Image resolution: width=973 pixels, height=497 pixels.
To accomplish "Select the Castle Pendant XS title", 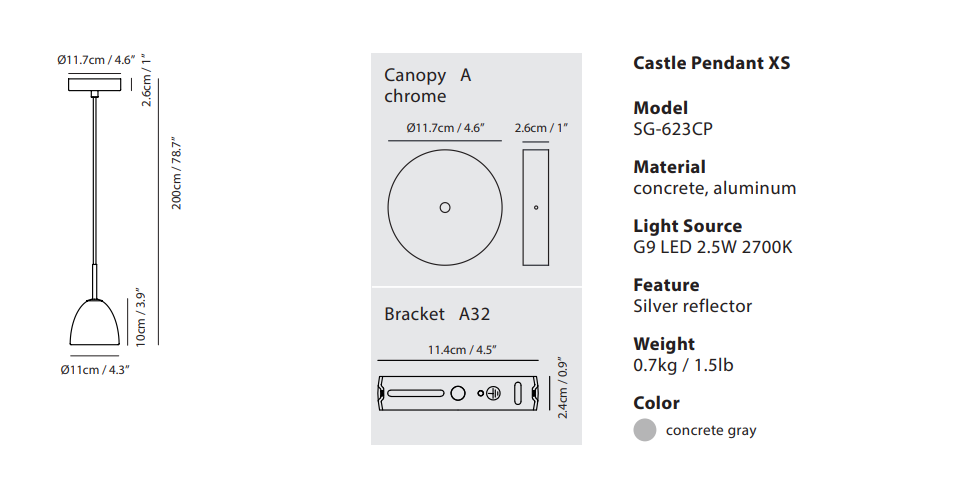I will [x=712, y=63].
